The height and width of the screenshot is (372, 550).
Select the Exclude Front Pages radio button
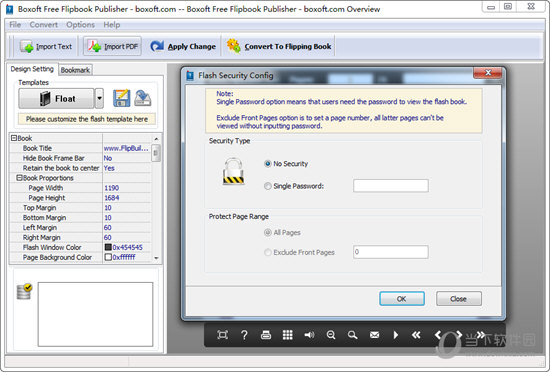click(268, 252)
